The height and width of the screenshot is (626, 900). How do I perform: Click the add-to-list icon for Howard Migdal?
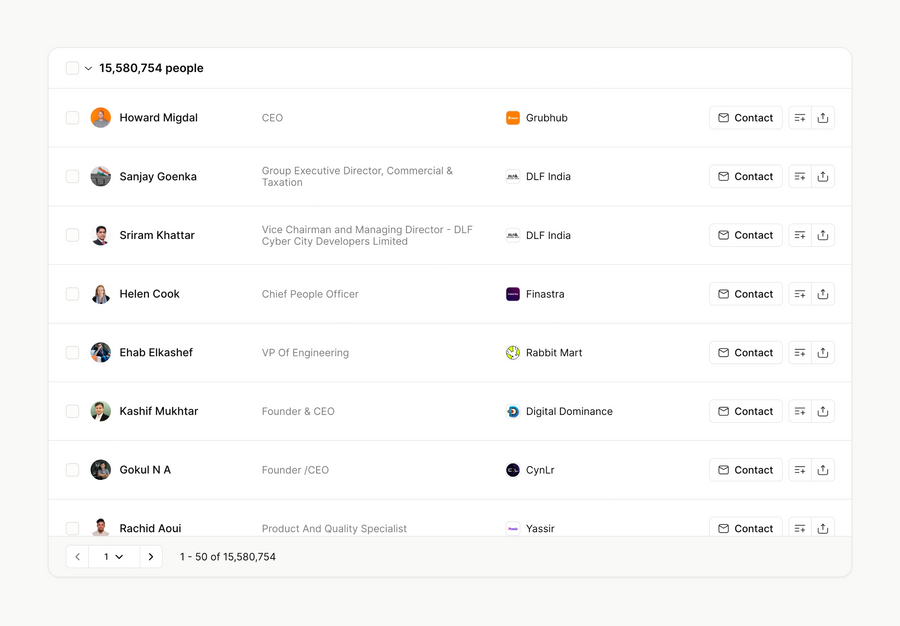[799, 117]
